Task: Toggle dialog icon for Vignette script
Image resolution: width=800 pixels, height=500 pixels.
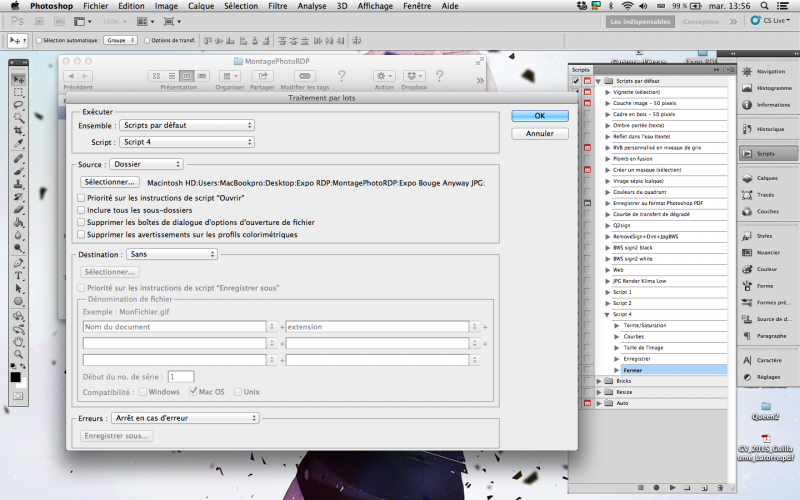Action: click(587, 92)
